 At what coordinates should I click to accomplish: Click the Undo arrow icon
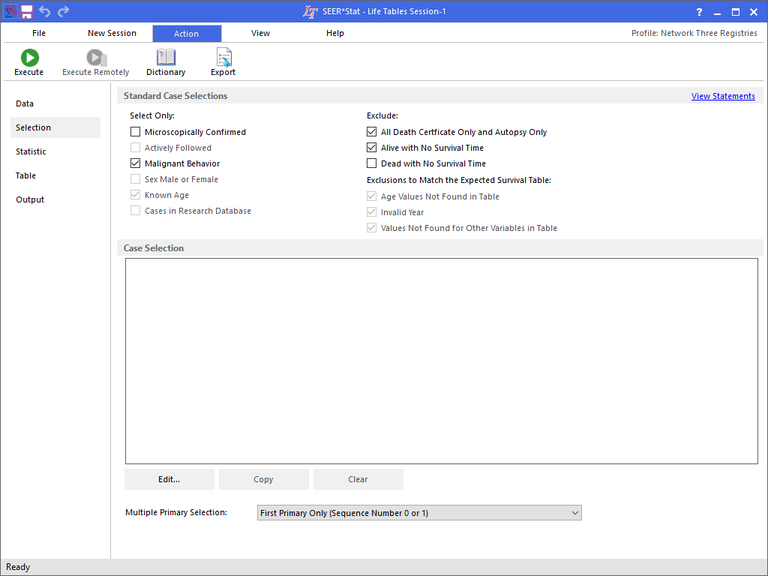tap(45, 11)
